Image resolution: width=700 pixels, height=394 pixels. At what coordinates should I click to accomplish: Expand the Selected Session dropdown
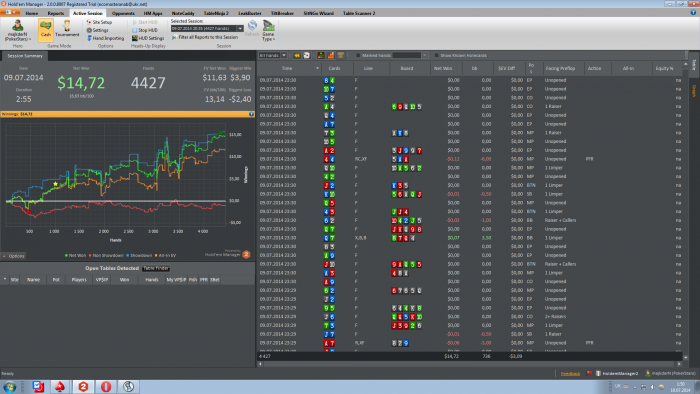click(x=240, y=29)
